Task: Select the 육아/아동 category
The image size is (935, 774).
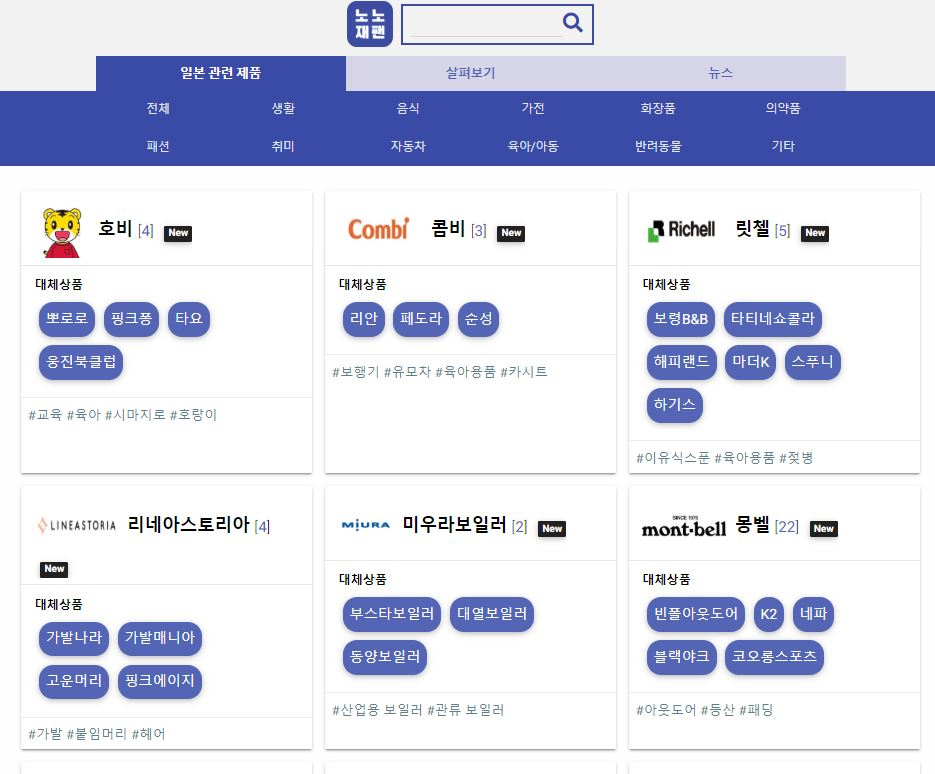Action: [x=533, y=146]
